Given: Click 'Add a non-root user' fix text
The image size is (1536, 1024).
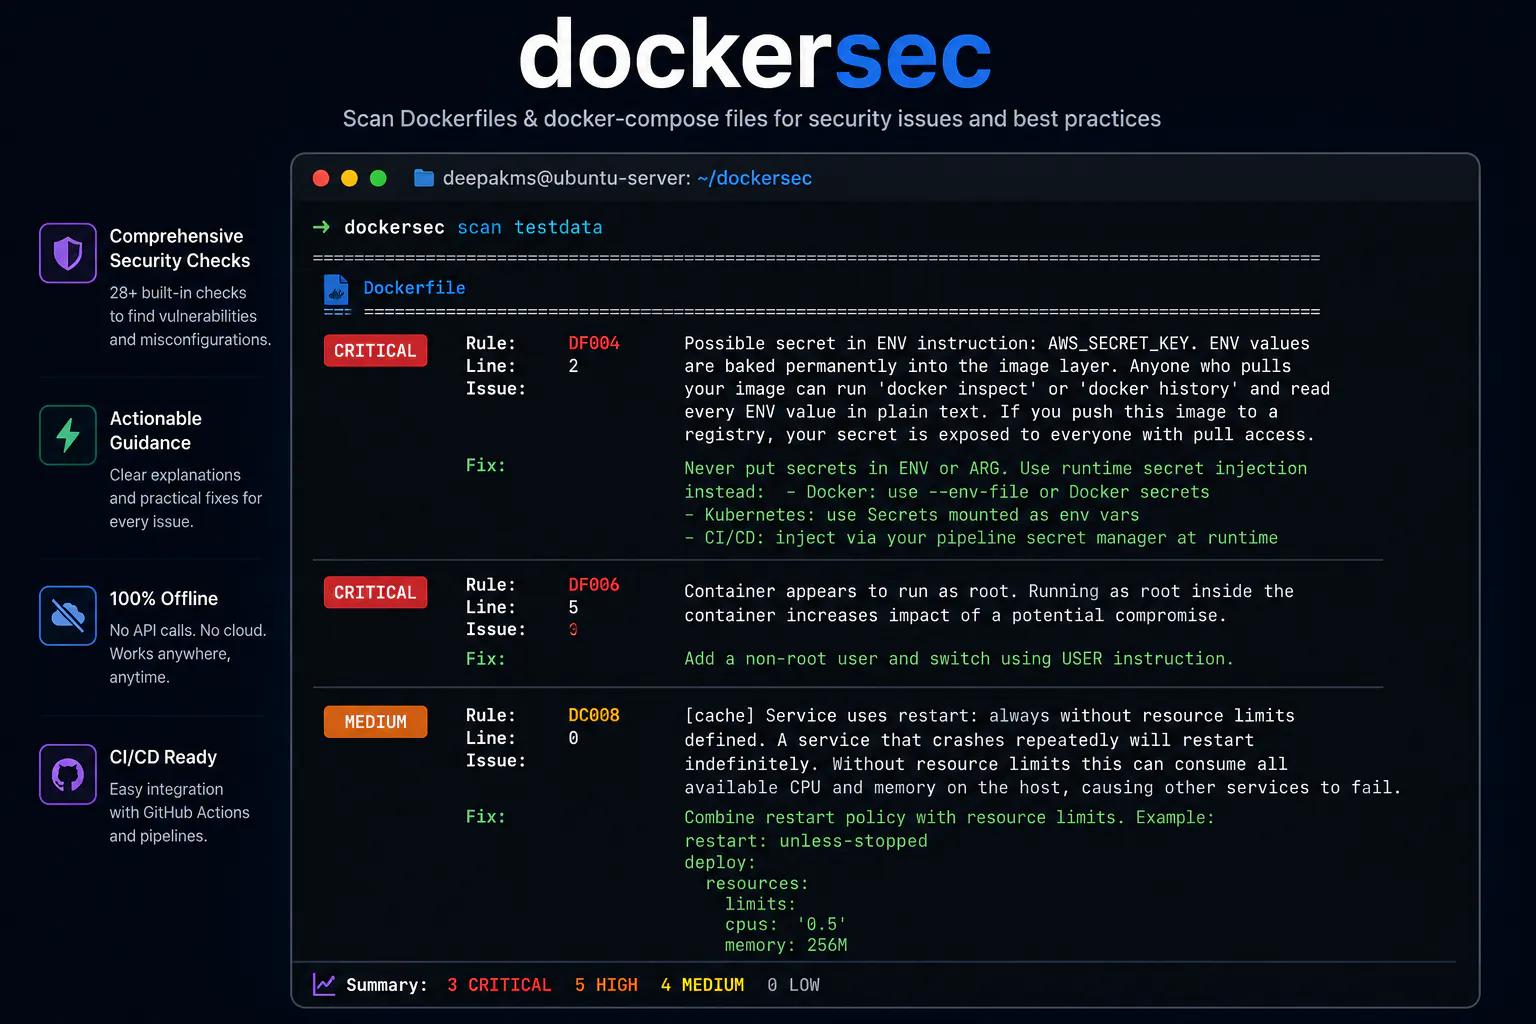Looking at the screenshot, I should coord(959,658).
